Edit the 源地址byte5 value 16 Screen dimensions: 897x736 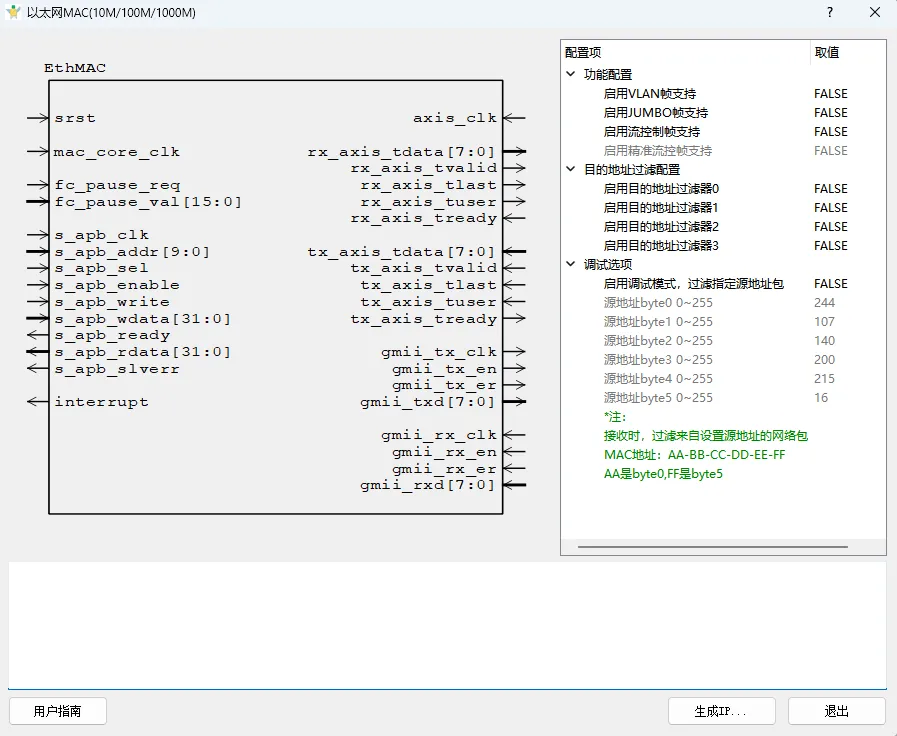pyautogui.click(x=821, y=397)
